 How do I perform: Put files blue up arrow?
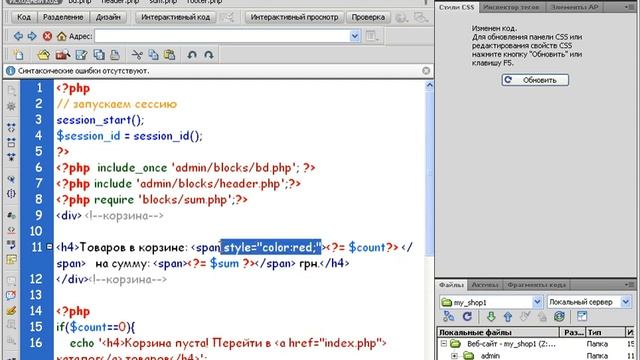508,316
